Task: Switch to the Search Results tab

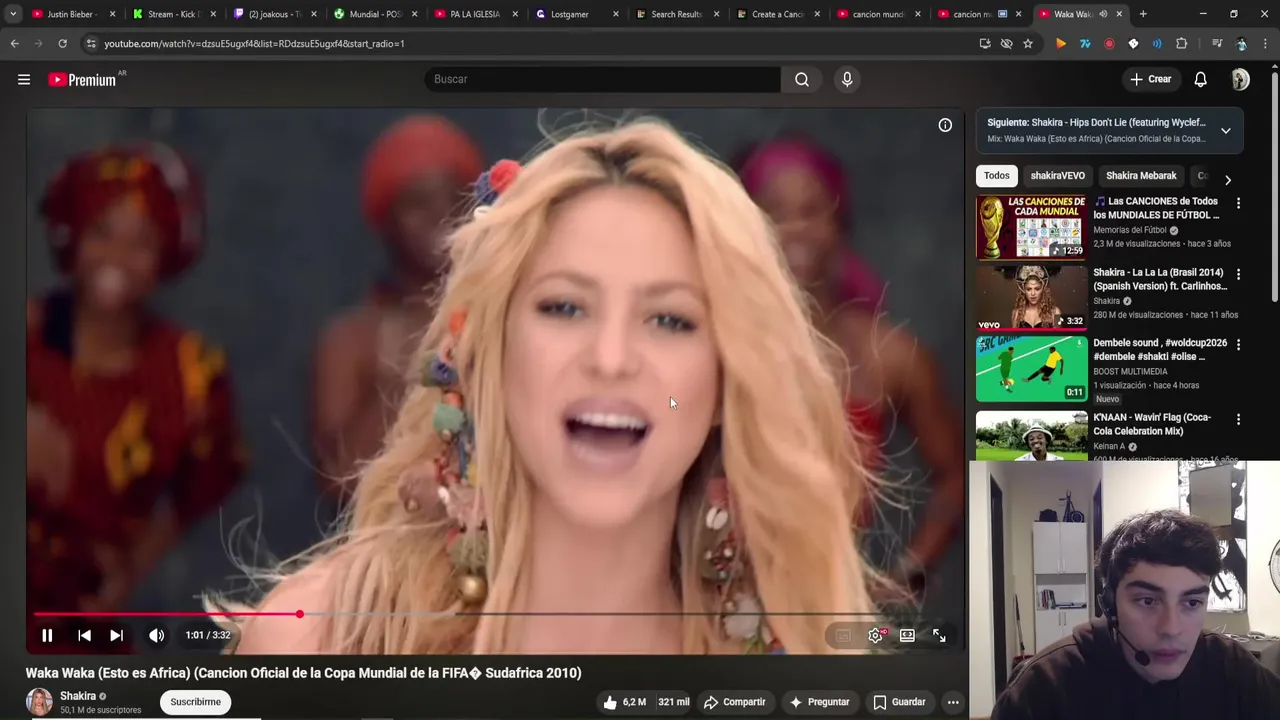Action: pos(676,14)
